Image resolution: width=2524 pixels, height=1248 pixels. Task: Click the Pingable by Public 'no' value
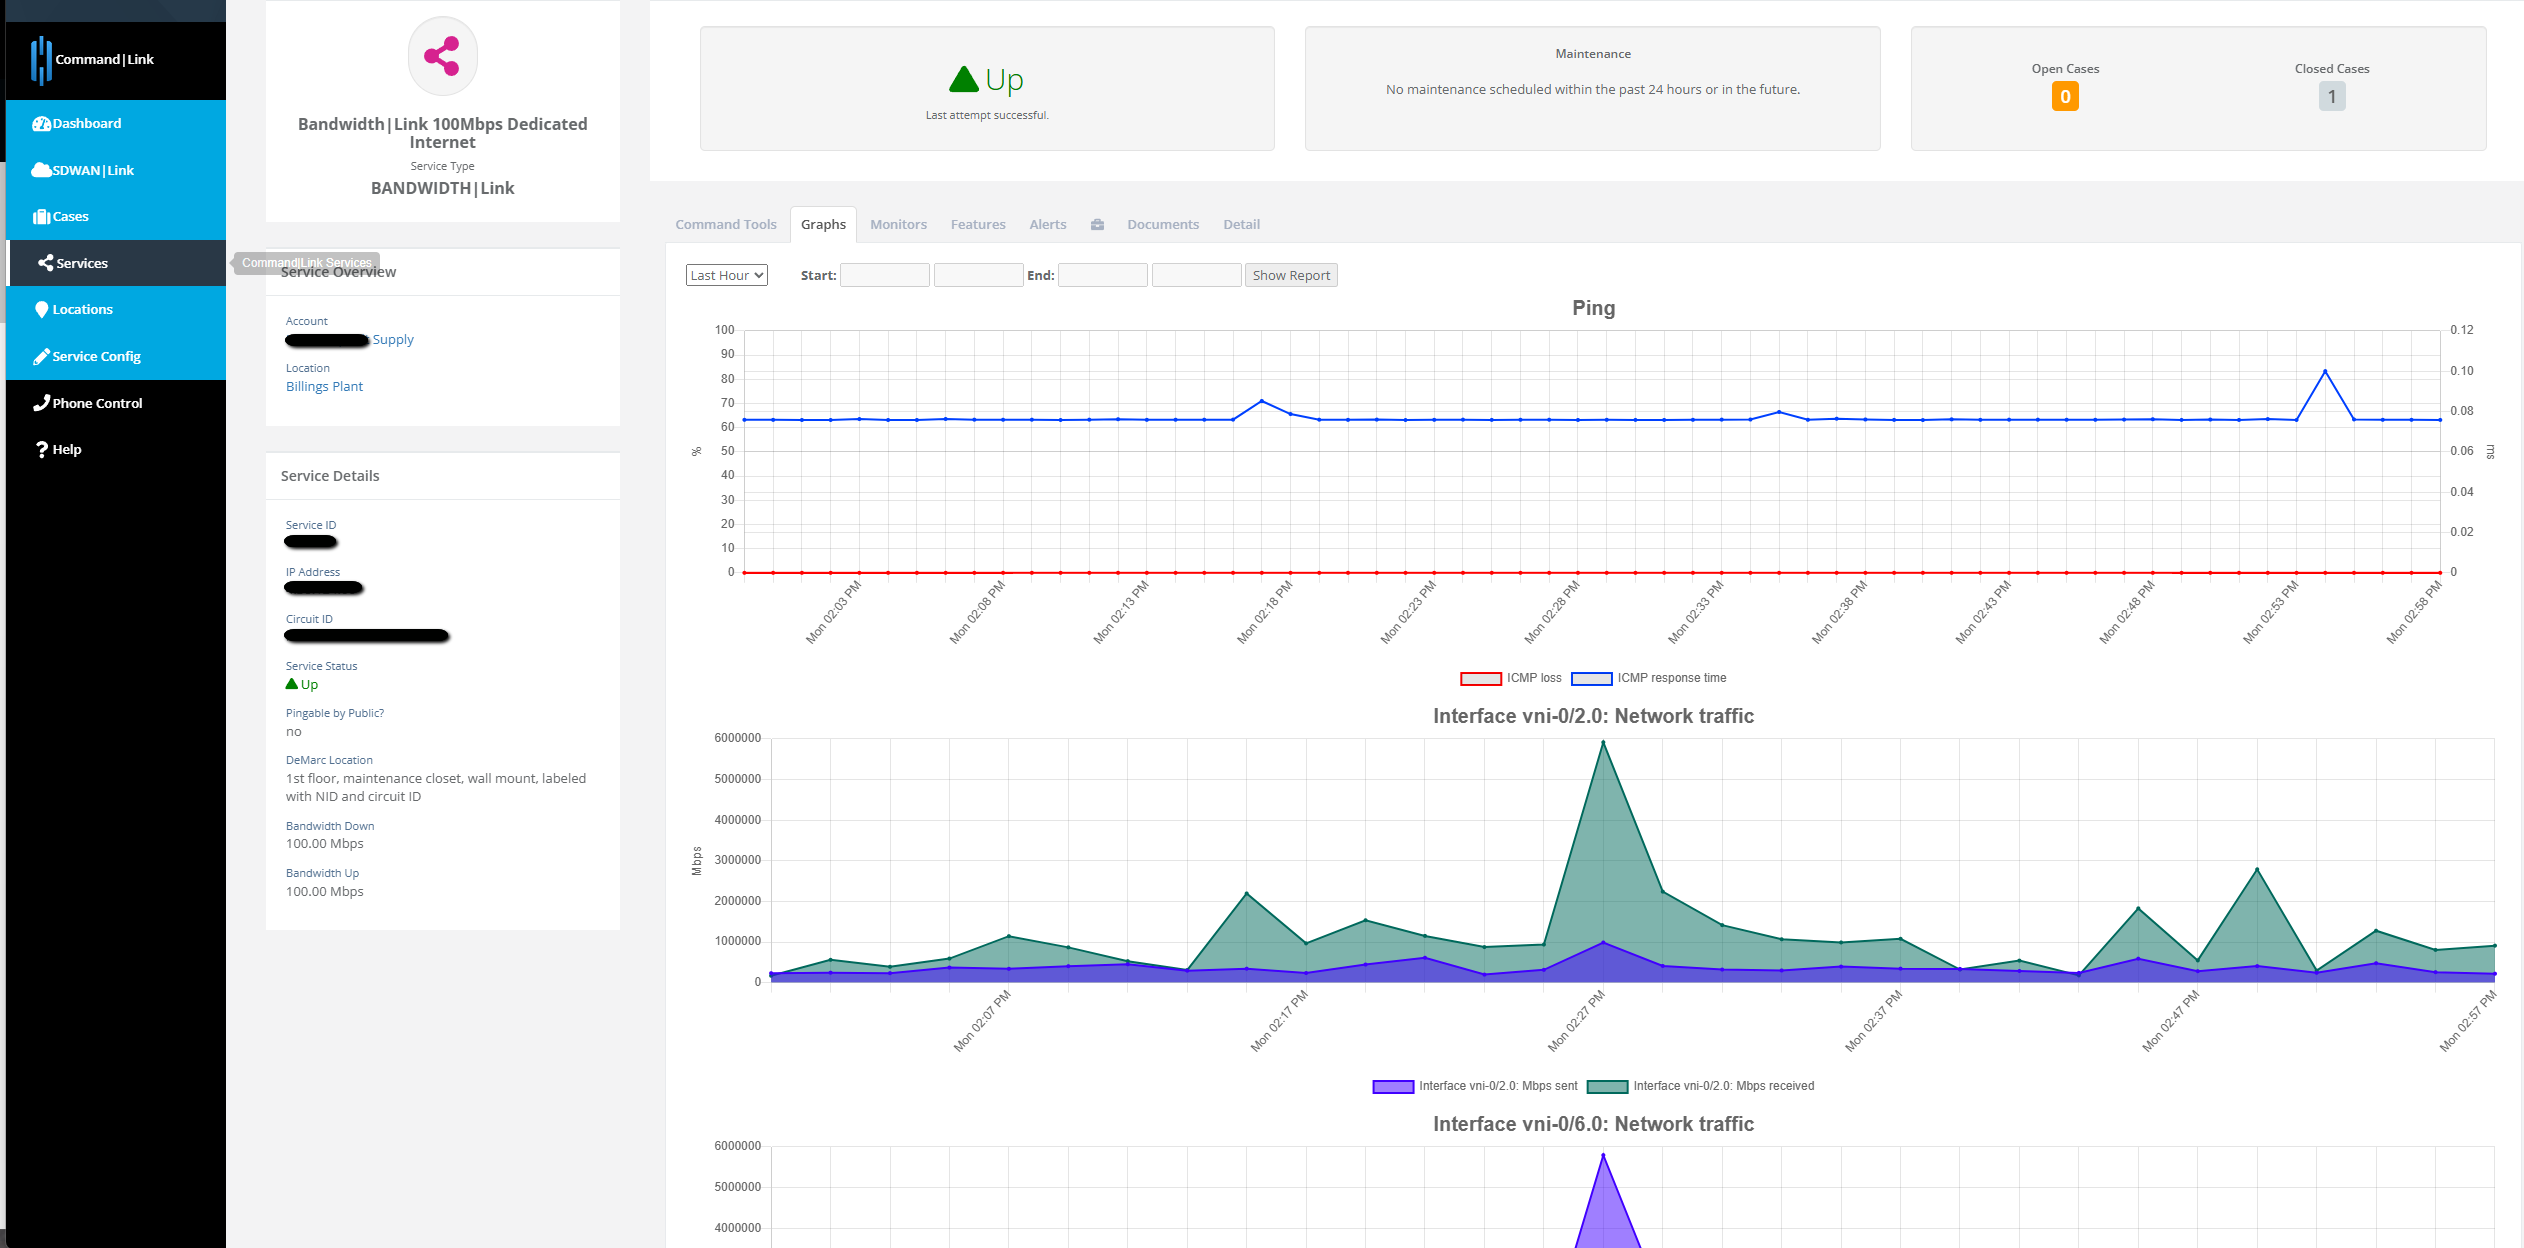294,732
